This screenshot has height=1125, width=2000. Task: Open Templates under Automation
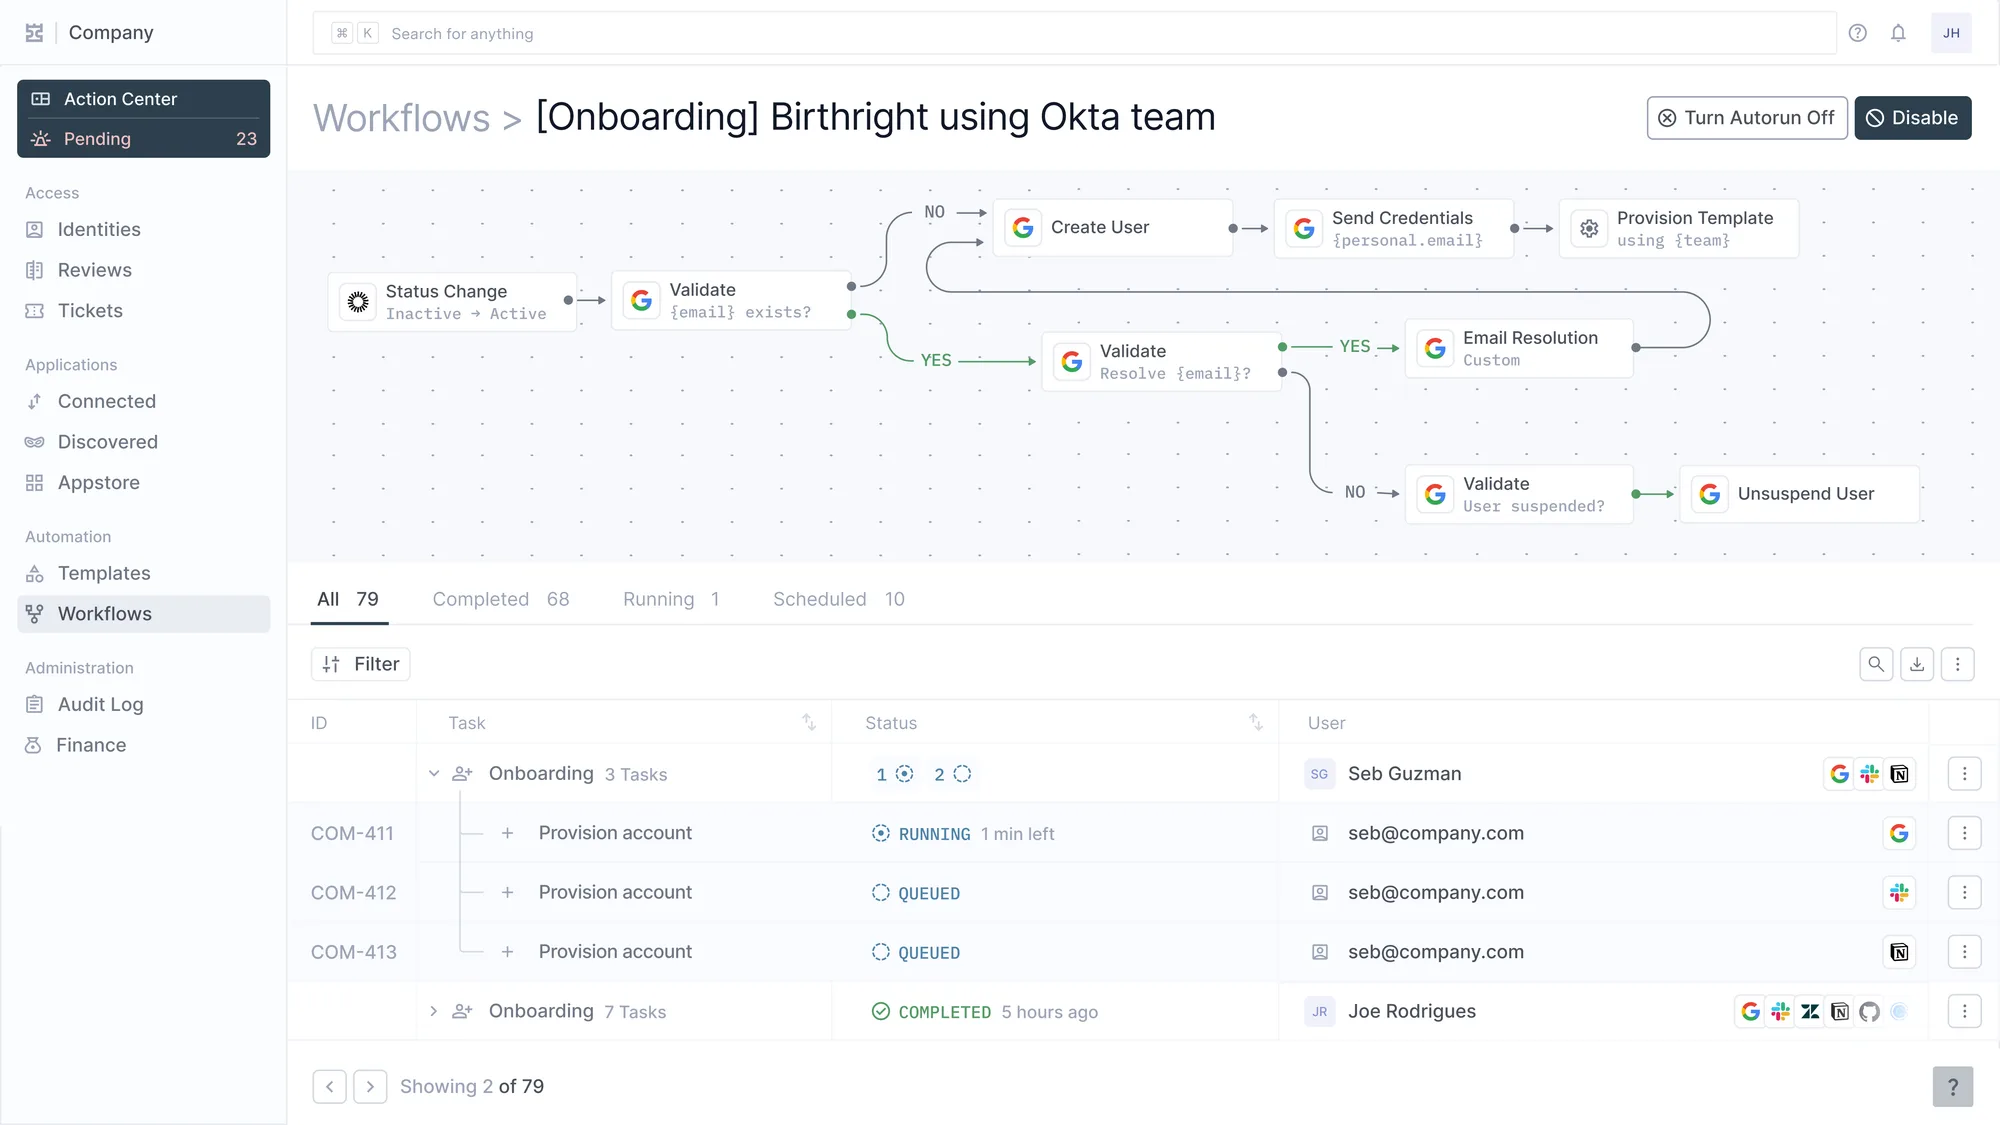tap(143, 573)
